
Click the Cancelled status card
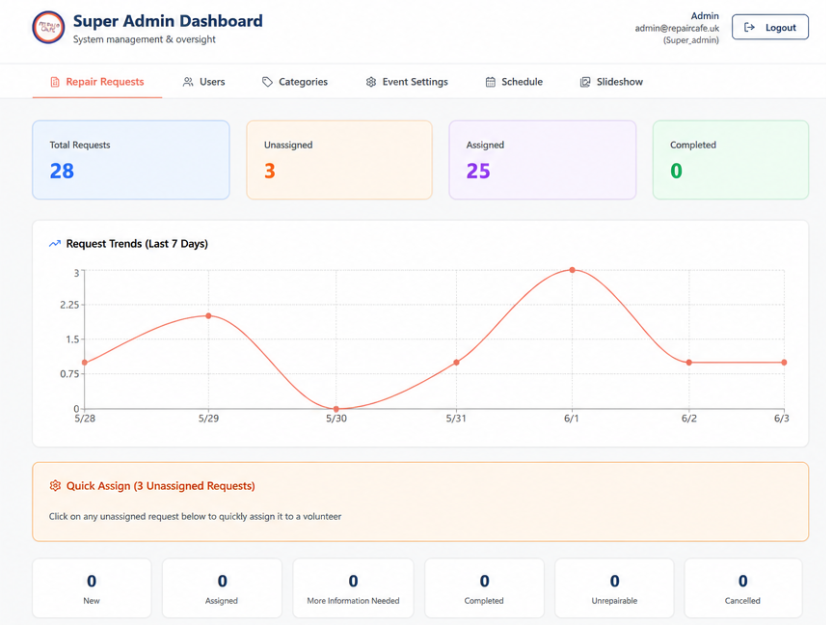[x=743, y=588]
